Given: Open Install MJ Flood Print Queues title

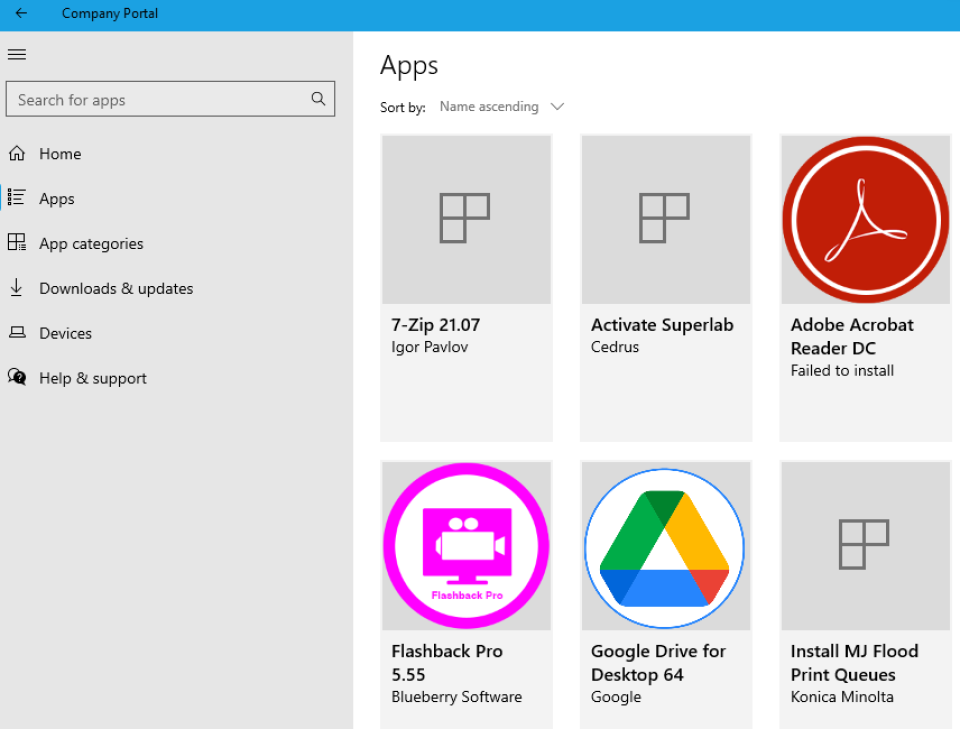Looking at the screenshot, I should pyautogui.click(x=855, y=662).
